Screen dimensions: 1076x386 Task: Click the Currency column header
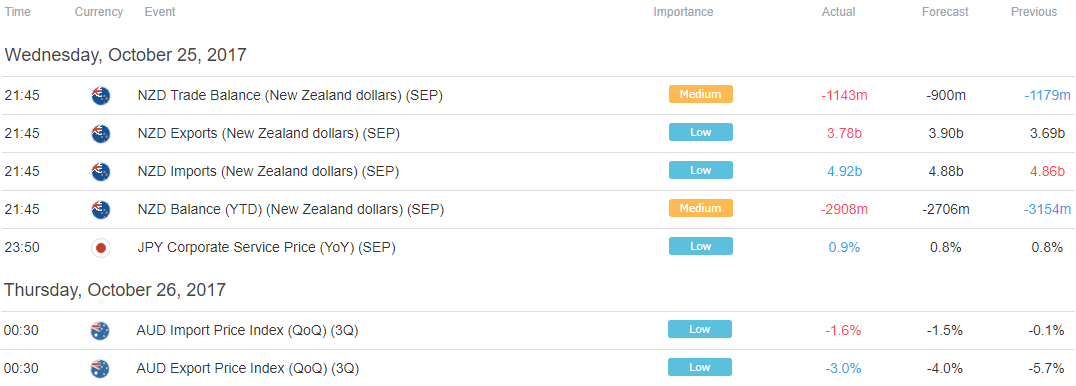click(99, 12)
